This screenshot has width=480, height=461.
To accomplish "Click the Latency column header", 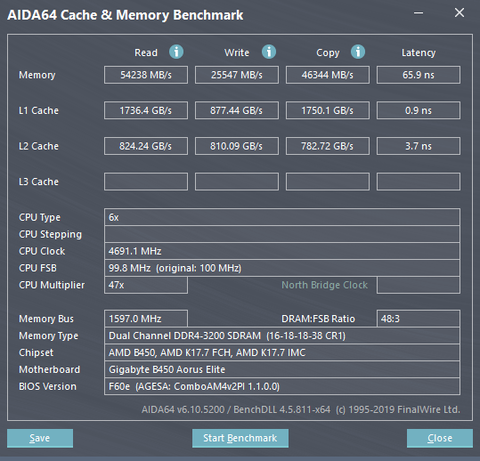I will (x=418, y=53).
